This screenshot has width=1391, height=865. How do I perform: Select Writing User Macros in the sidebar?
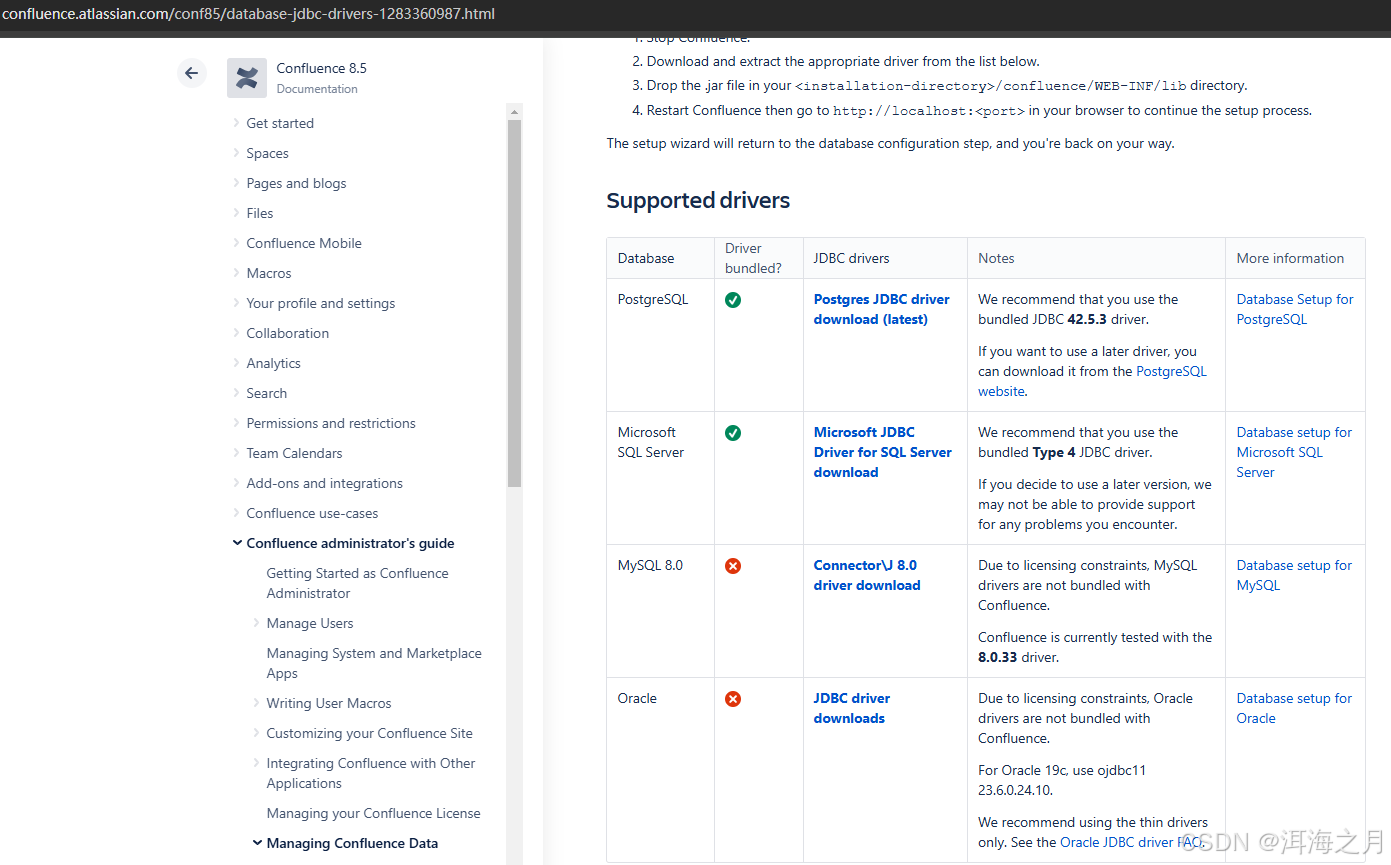click(x=330, y=703)
